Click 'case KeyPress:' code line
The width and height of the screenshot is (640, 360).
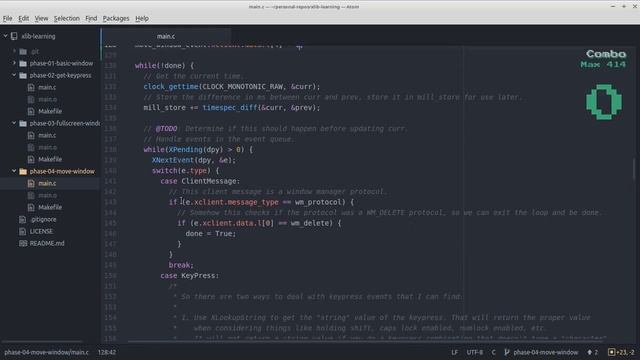point(189,276)
